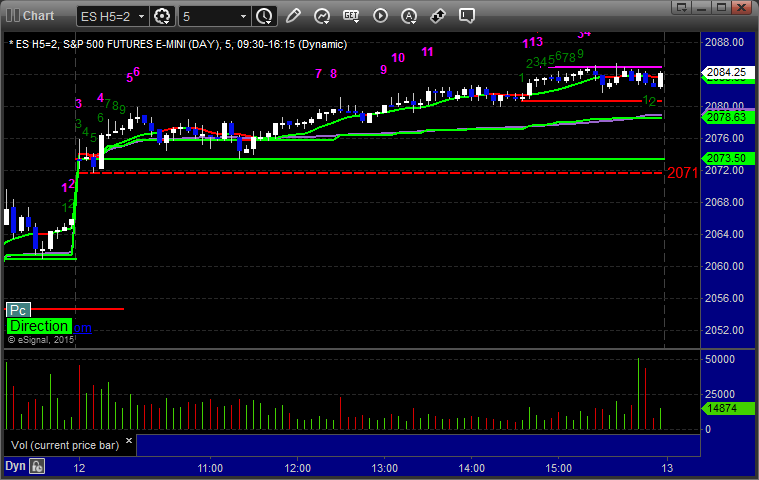The height and width of the screenshot is (480, 759).
Task: Click the 15:00 time axis label
Action: 559,468
